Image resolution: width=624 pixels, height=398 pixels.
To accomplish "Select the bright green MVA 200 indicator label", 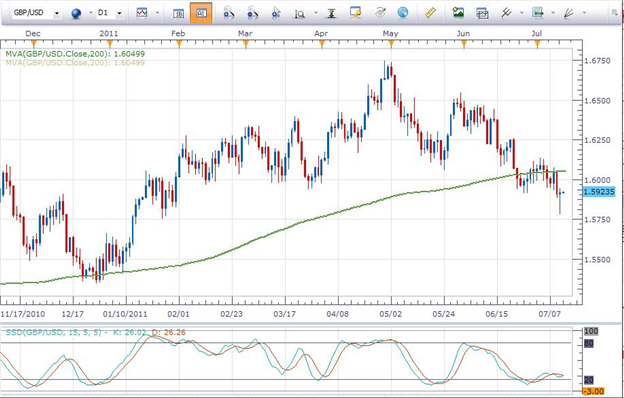I will pos(75,54).
